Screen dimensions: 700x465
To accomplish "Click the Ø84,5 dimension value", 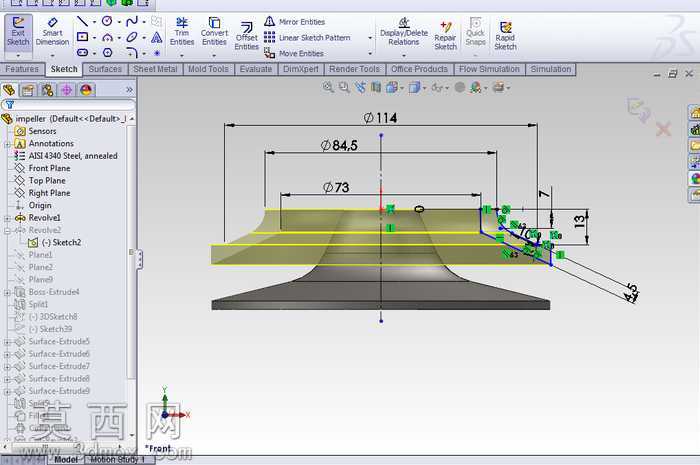I will (339, 145).
